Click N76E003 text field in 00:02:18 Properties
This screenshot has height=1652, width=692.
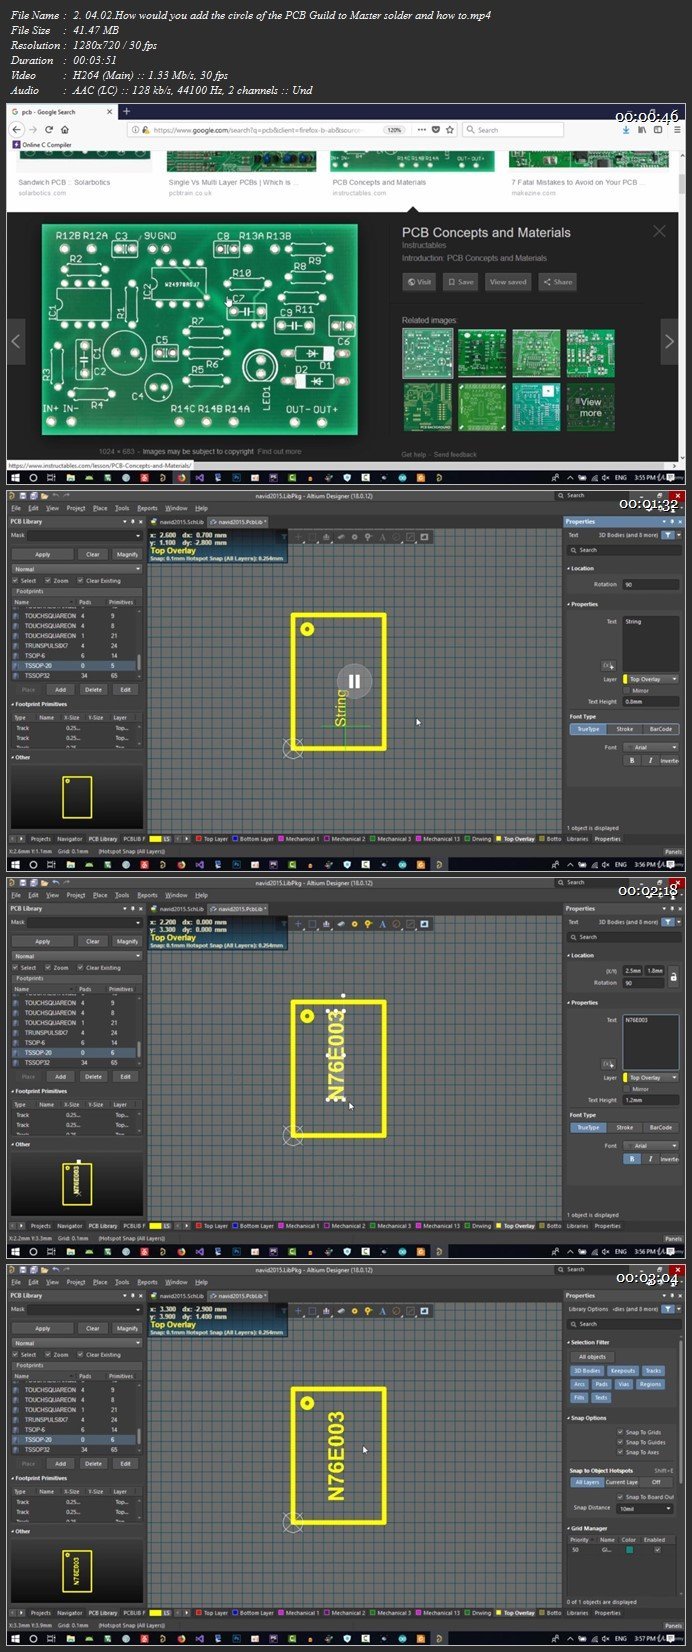(x=651, y=1041)
